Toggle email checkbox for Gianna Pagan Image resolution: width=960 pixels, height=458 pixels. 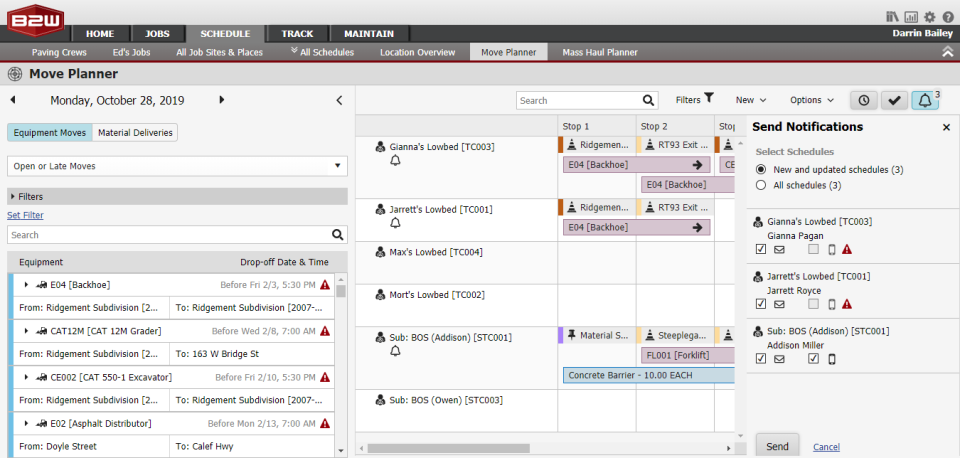point(761,249)
